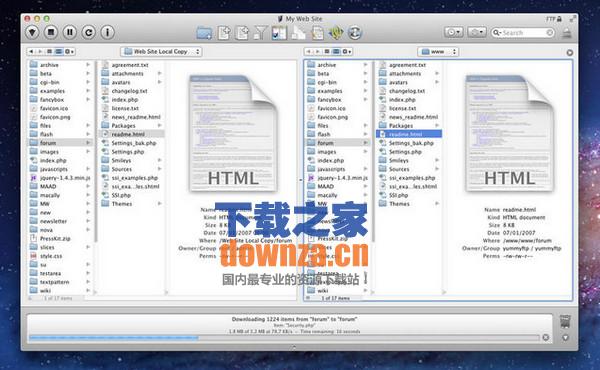Select the highlighted readme.html in the remote pane
The image size is (600, 370).
point(409,134)
